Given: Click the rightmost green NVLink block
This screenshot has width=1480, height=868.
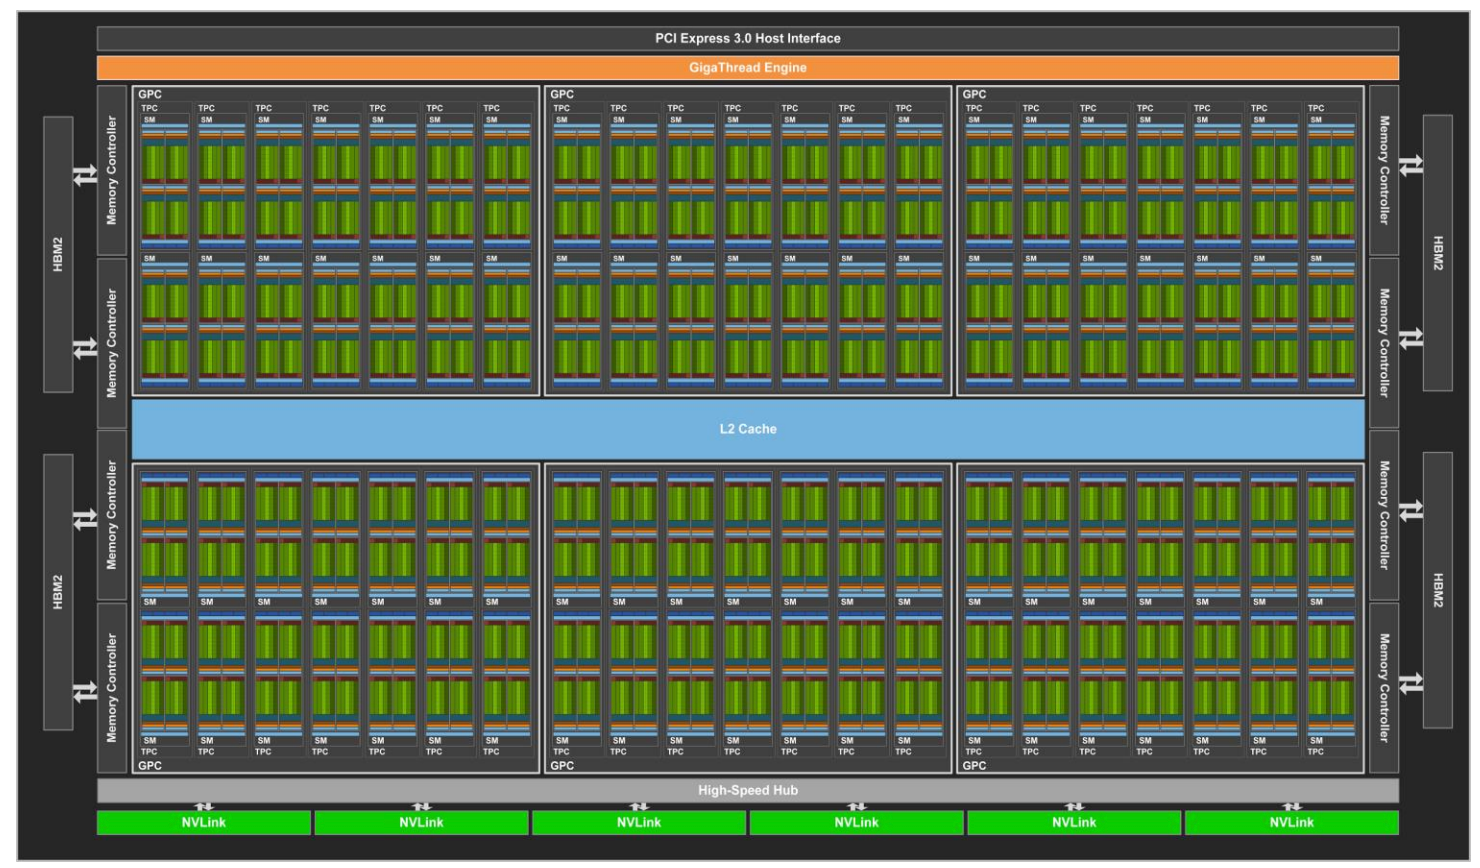Looking at the screenshot, I should click(x=1291, y=822).
